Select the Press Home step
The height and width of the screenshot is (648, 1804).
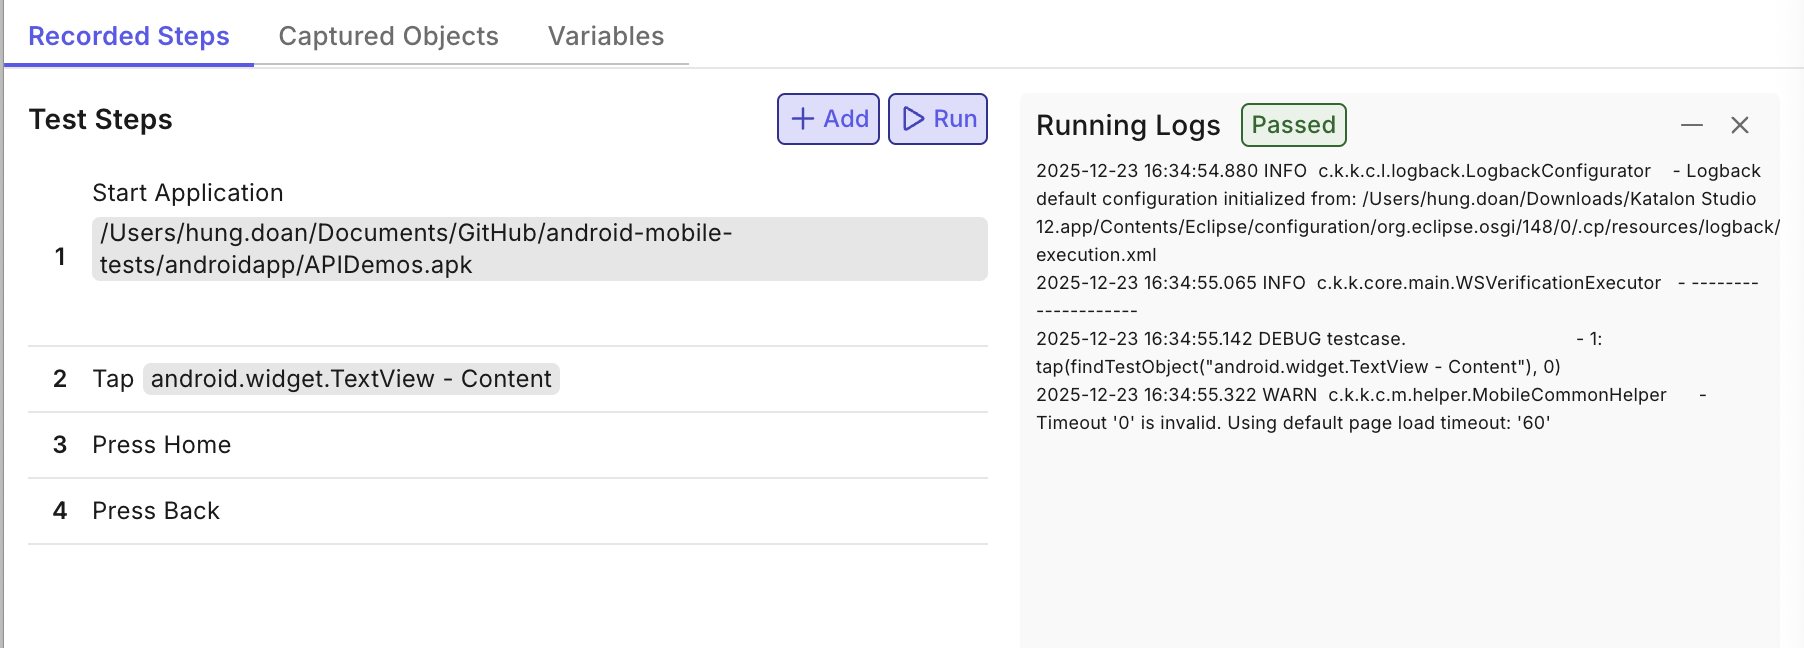[162, 445]
